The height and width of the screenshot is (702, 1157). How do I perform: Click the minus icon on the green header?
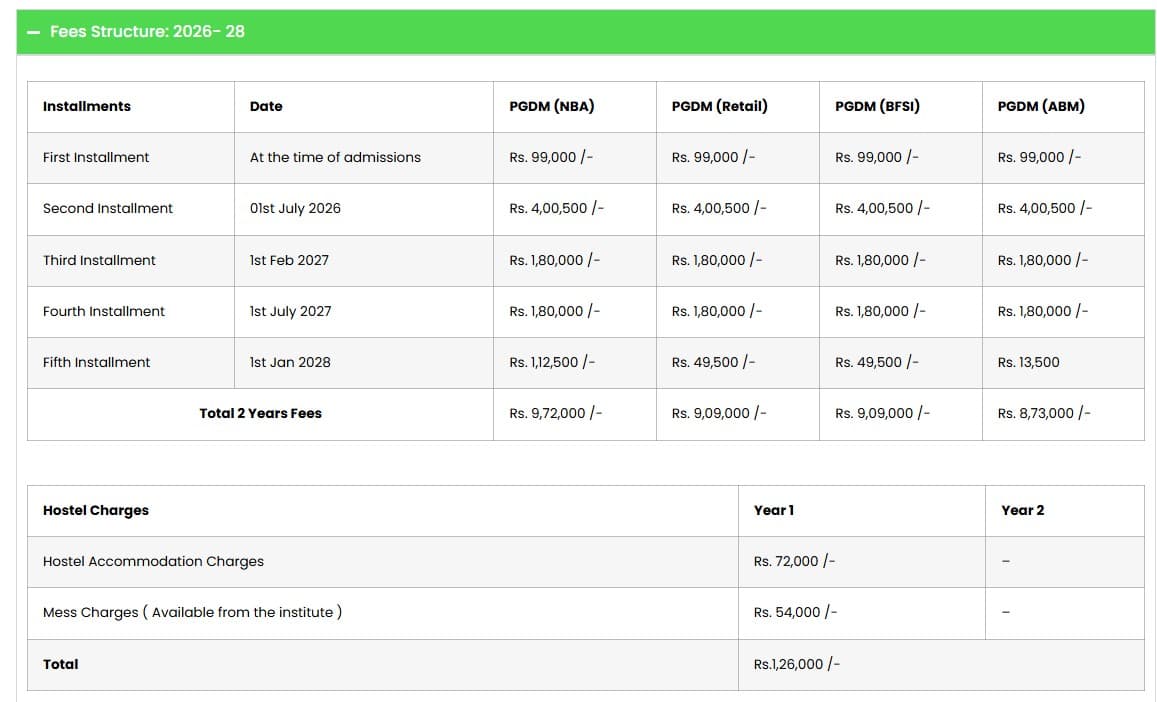[33, 31]
